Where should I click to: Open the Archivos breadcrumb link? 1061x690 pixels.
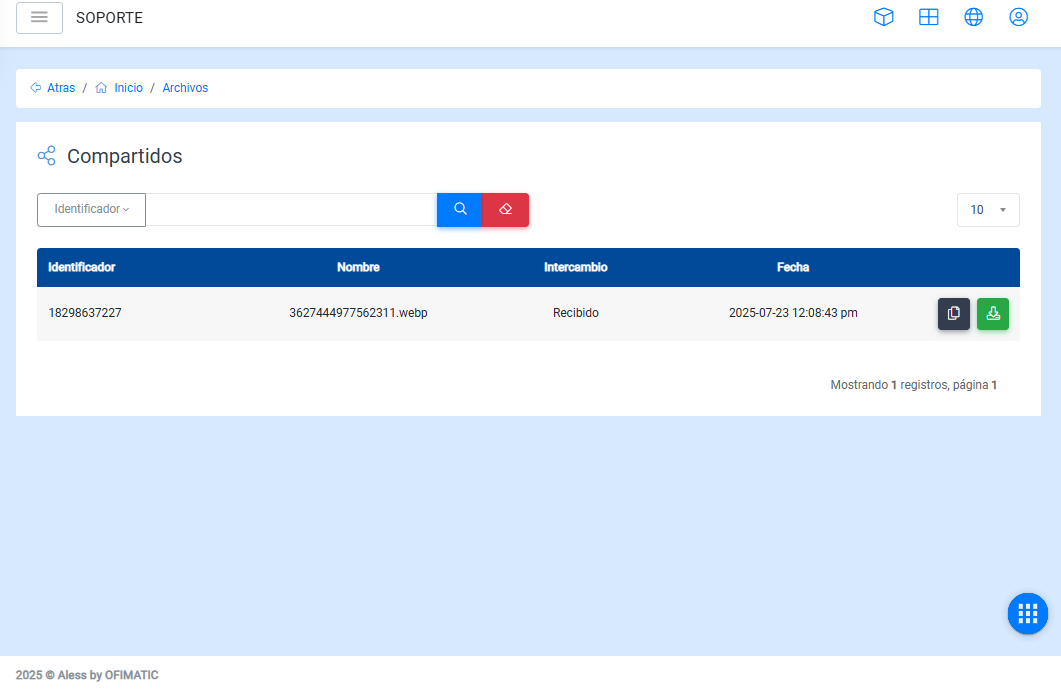click(x=185, y=88)
